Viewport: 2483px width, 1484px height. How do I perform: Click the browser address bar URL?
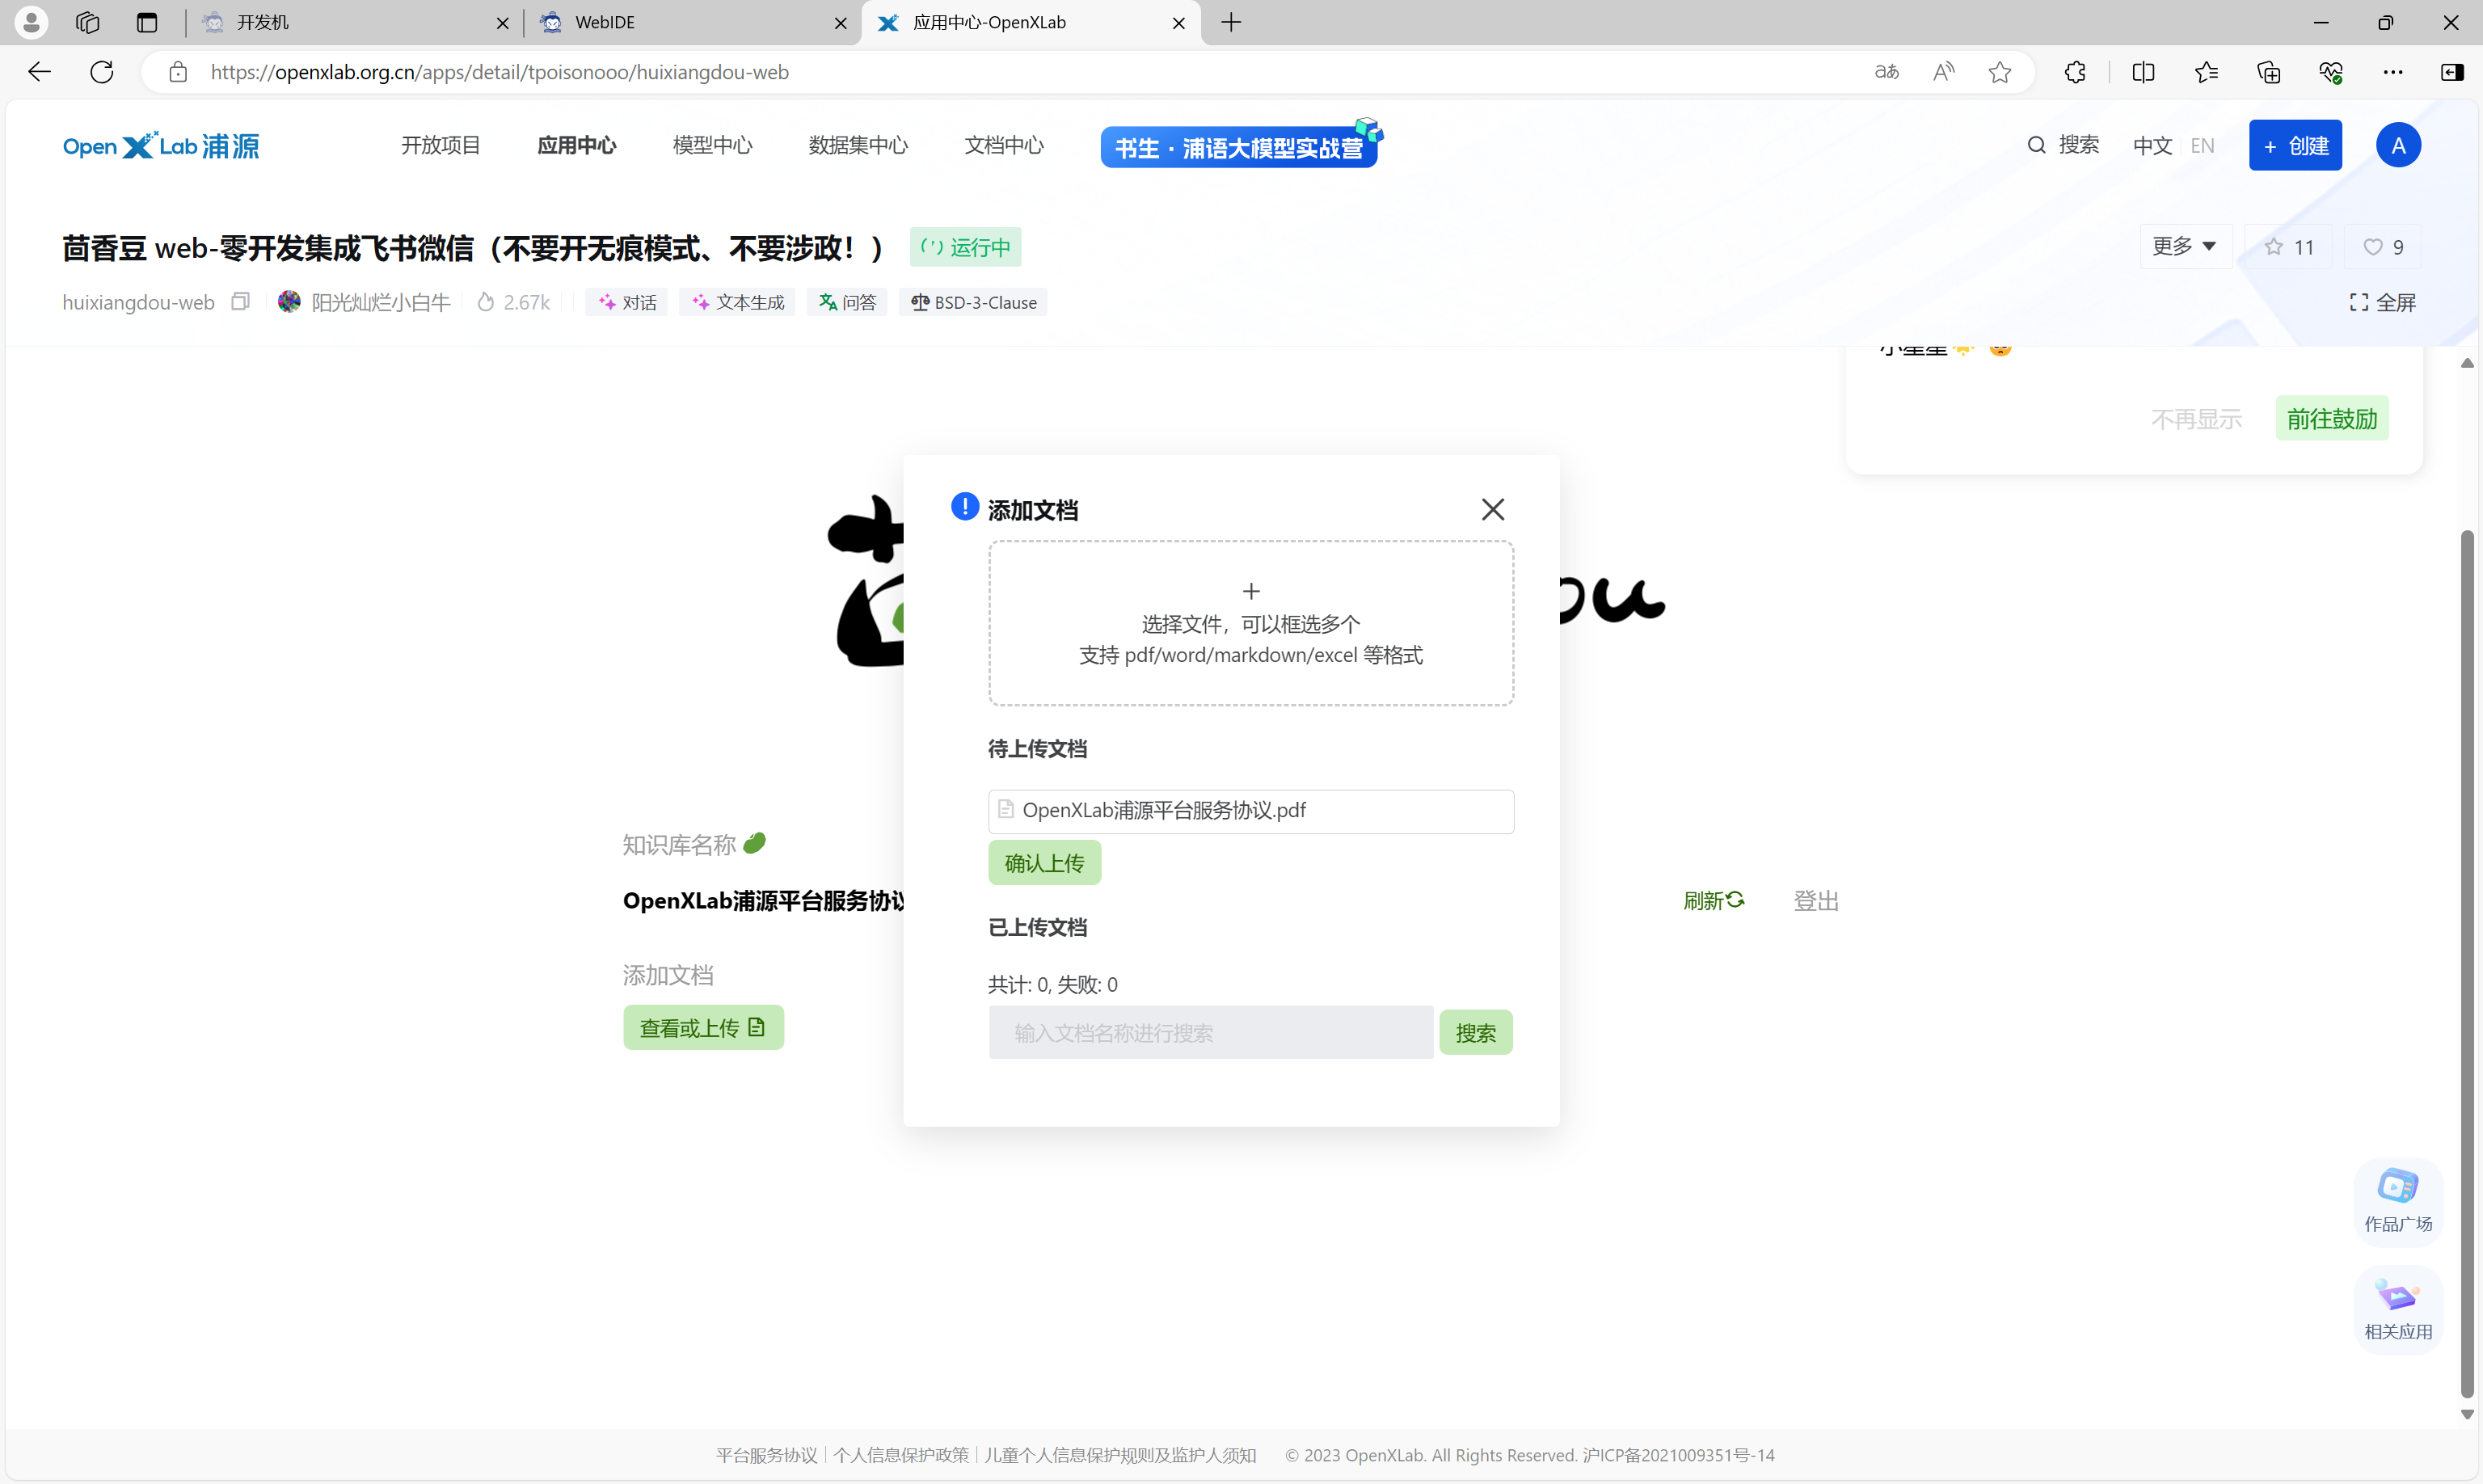(x=500, y=72)
